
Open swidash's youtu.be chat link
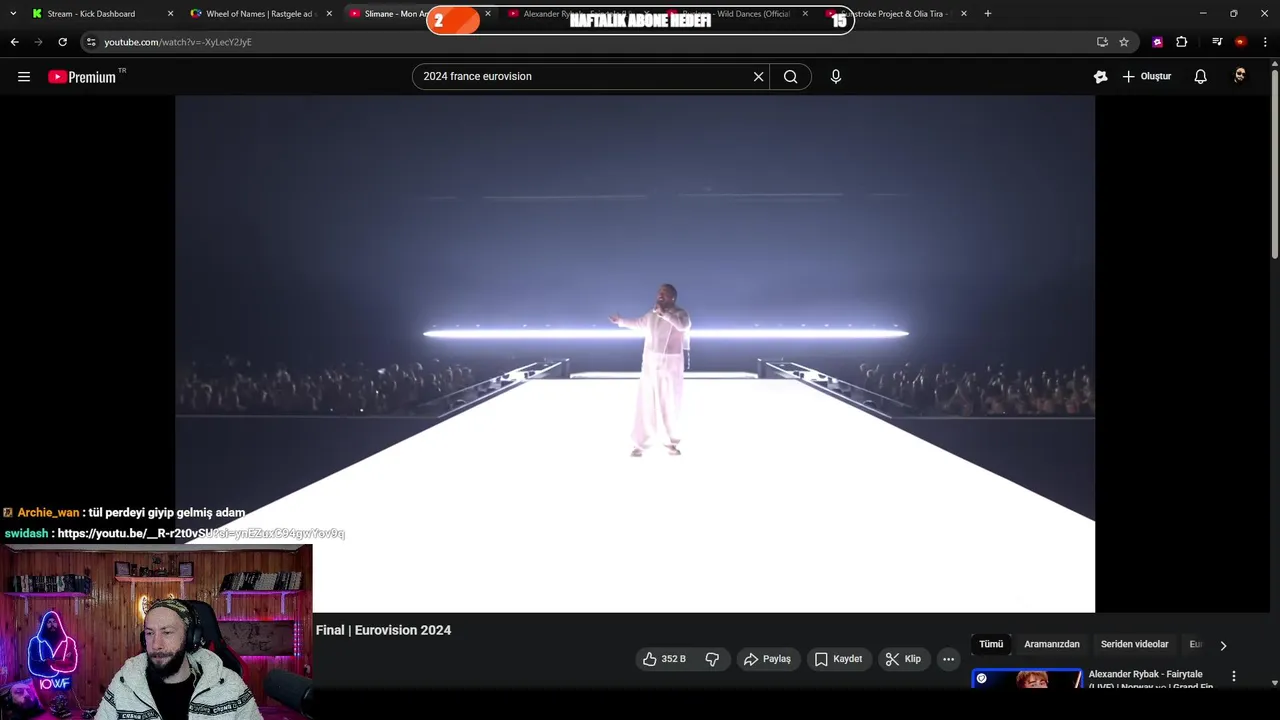coord(201,534)
